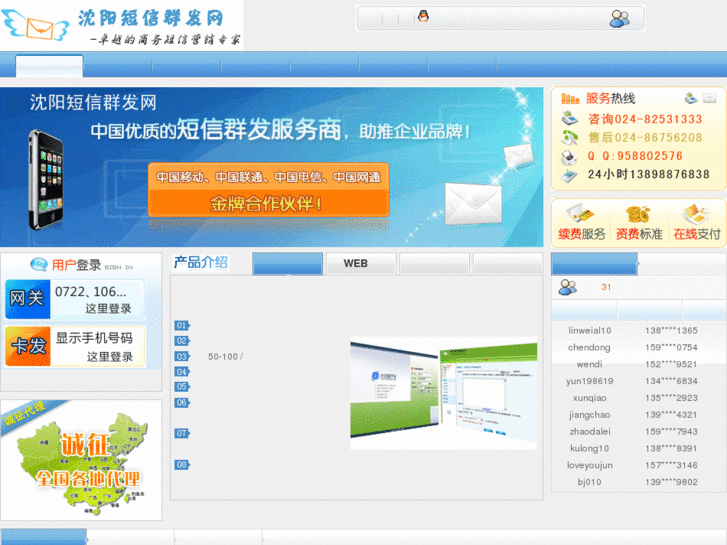Click user name yun198619
Viewport: 727px width, 545px height.
pyautogui.click(x=589, y=381)
